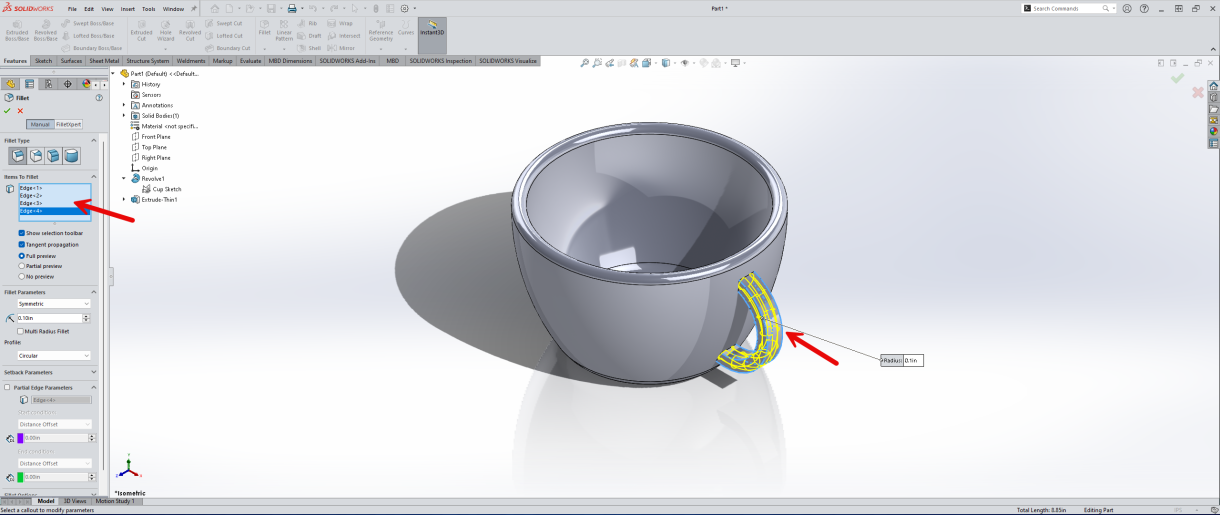Enable the Partial Edge Parameters checkbox

pos(8,387)
